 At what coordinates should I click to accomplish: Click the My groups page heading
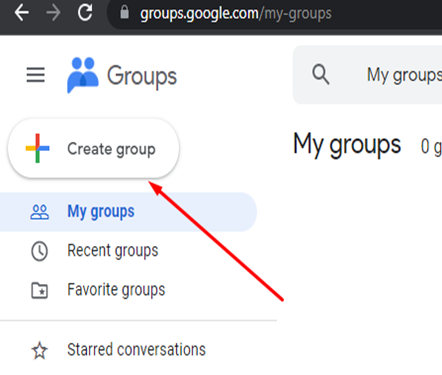[x=347, y=145]
